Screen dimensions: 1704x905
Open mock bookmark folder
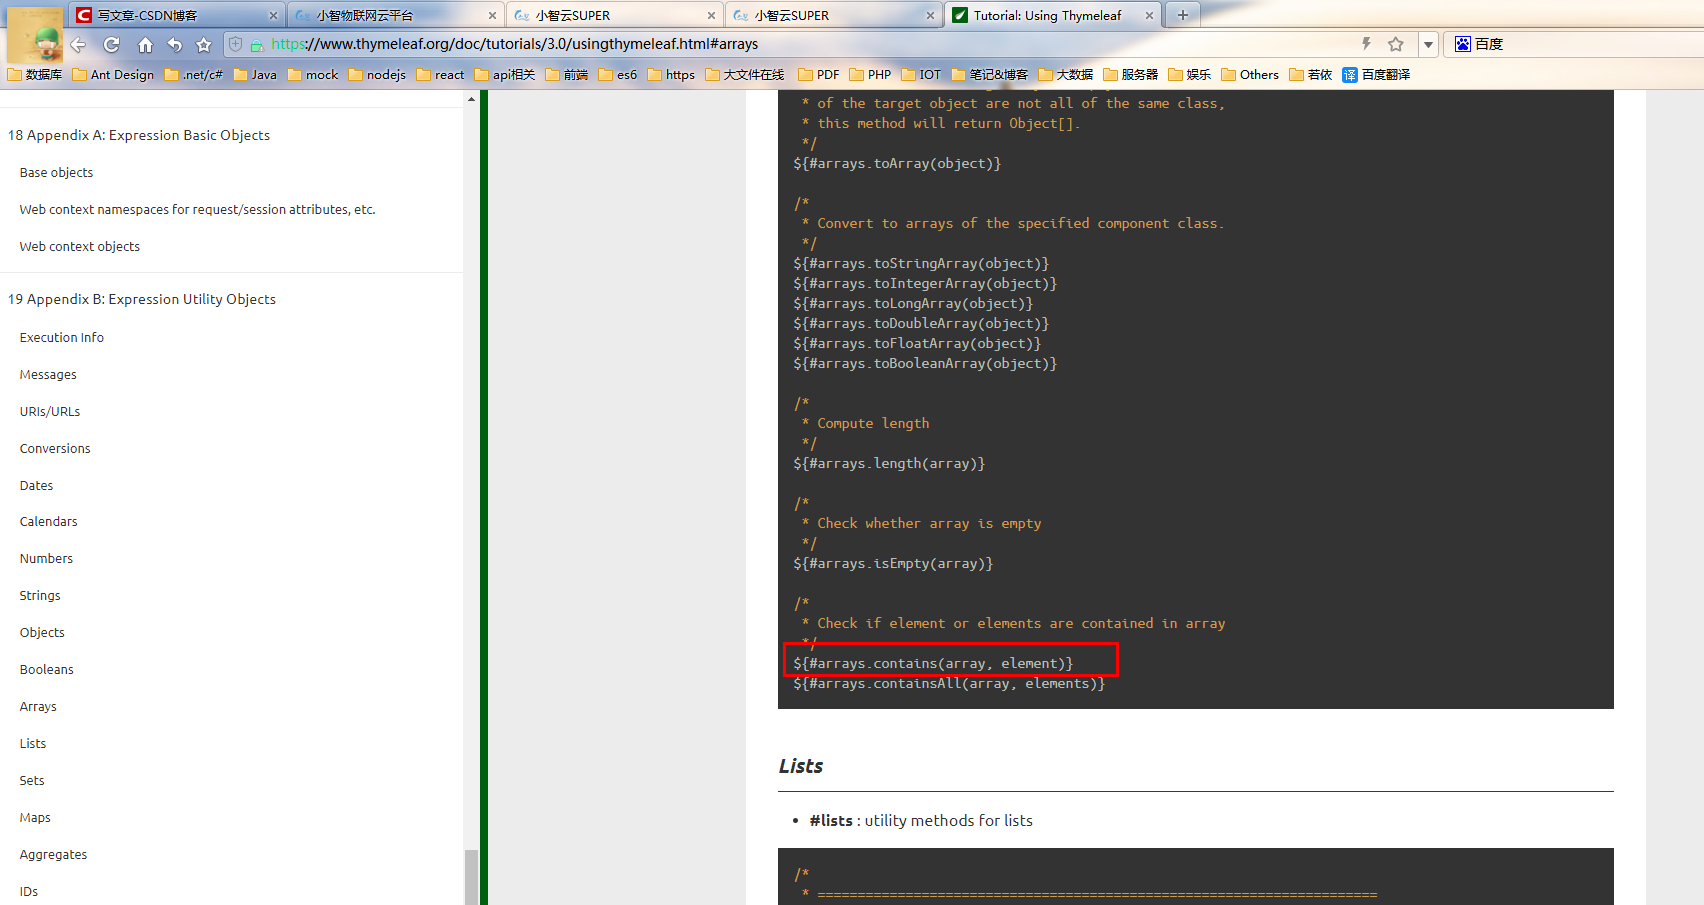pyautogui.click(x=313, y=74)
